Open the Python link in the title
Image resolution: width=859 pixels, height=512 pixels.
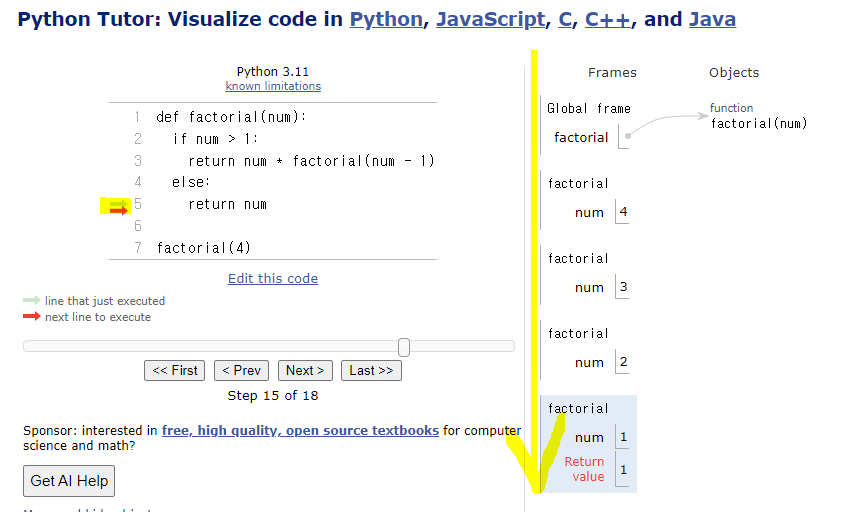coord(386,19)
